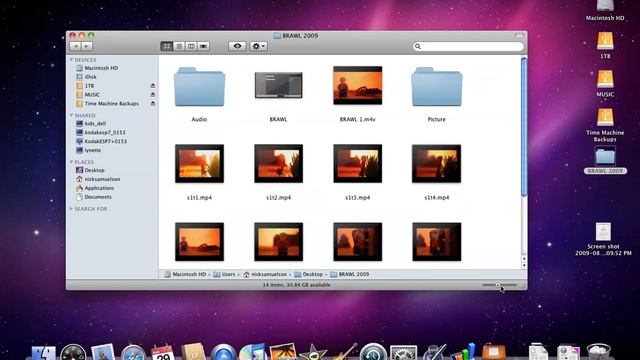This screenshot has height=360, width=640.
Task: Select the Audio folder
Action: pyautogui.click(x=199, y=87)
